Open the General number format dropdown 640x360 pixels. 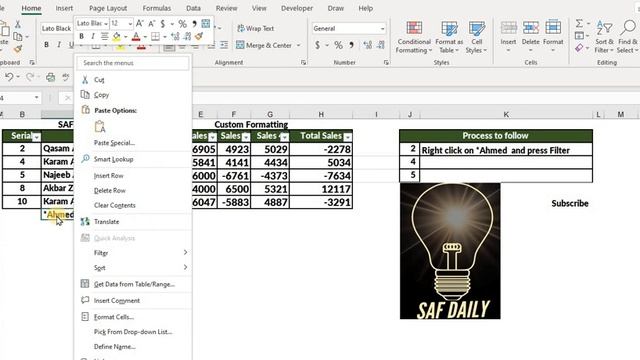[382, 29]
